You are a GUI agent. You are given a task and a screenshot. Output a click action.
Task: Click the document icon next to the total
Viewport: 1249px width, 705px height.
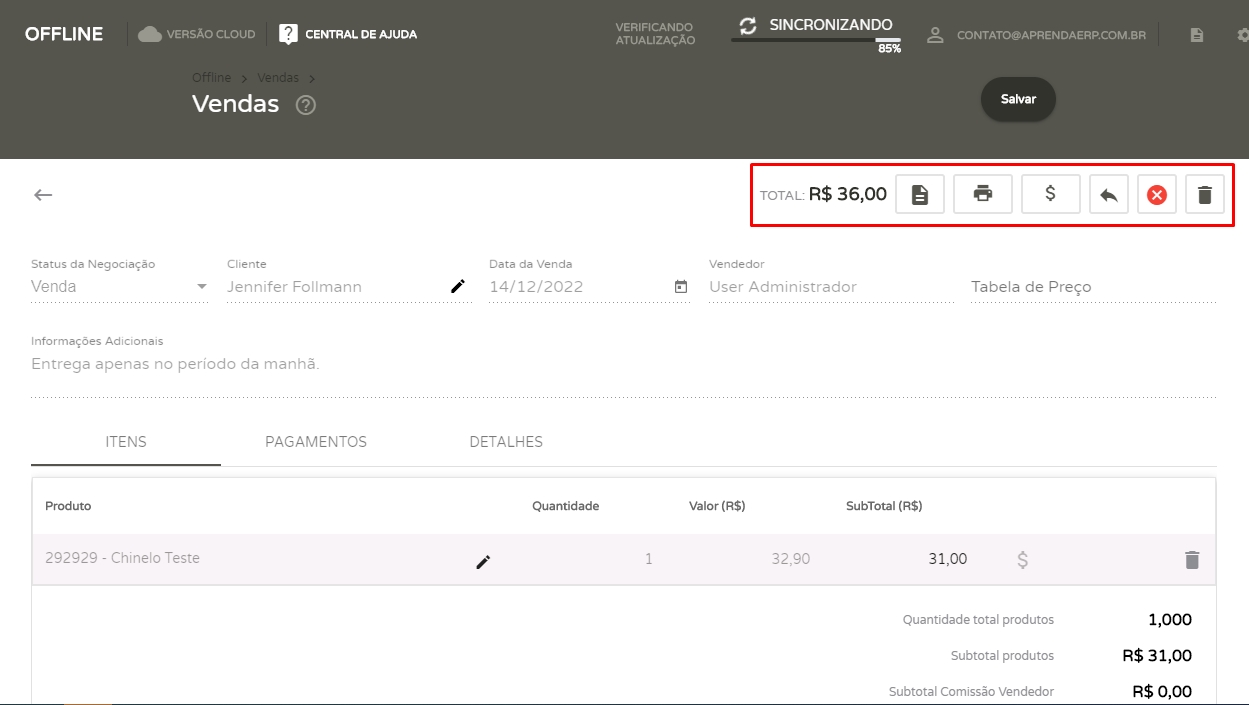(x=920, y=195)
